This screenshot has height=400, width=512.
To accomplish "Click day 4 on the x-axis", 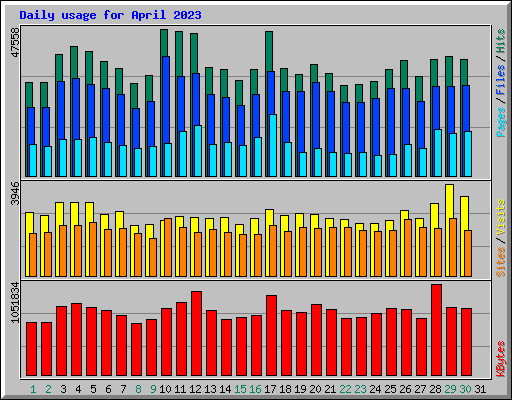I will pyautogui.click(x=78, y=389).
